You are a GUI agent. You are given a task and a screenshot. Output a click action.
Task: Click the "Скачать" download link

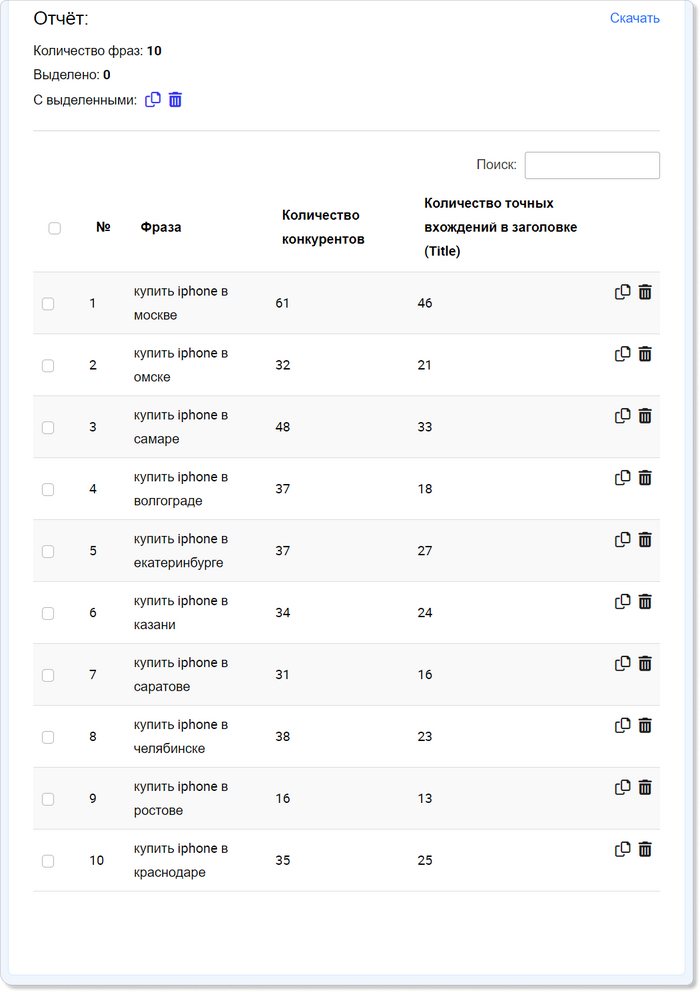click(635, 18)
